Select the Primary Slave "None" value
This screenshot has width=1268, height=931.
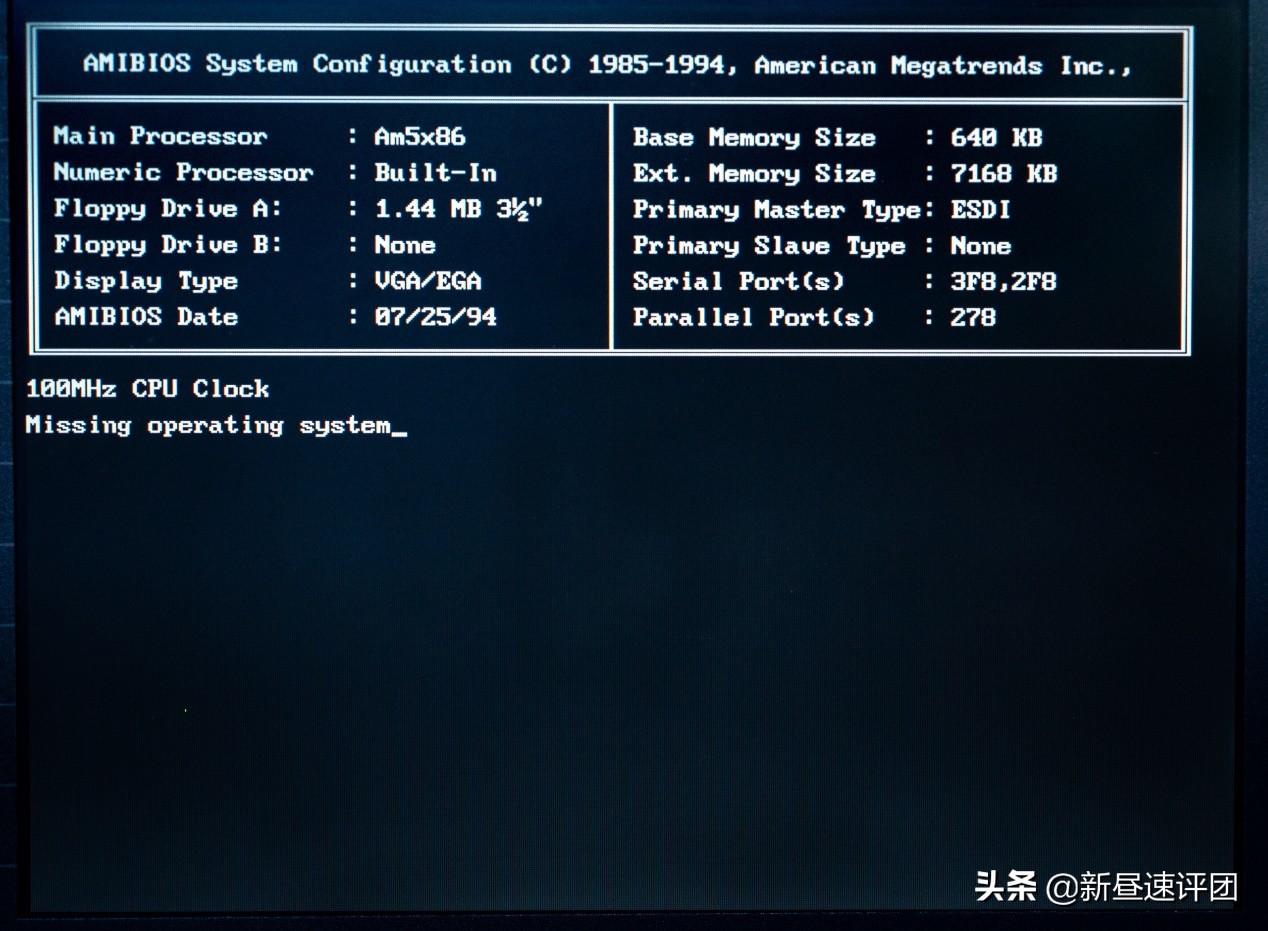tap(980, 246)
